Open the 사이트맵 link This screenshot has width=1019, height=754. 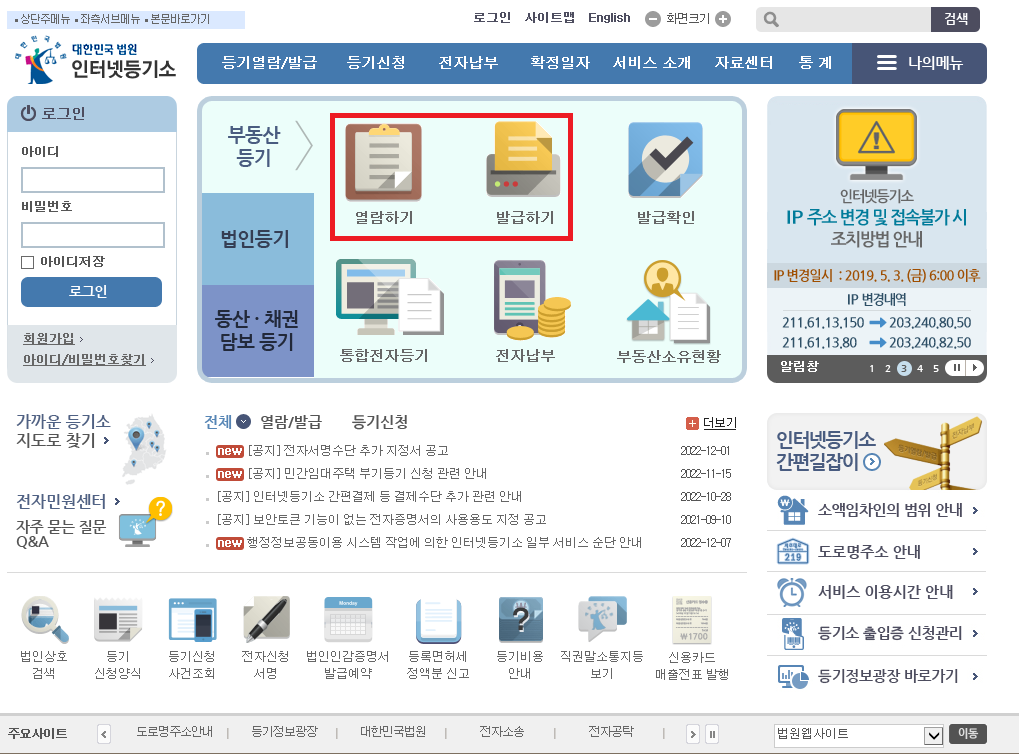pos(550,18)
